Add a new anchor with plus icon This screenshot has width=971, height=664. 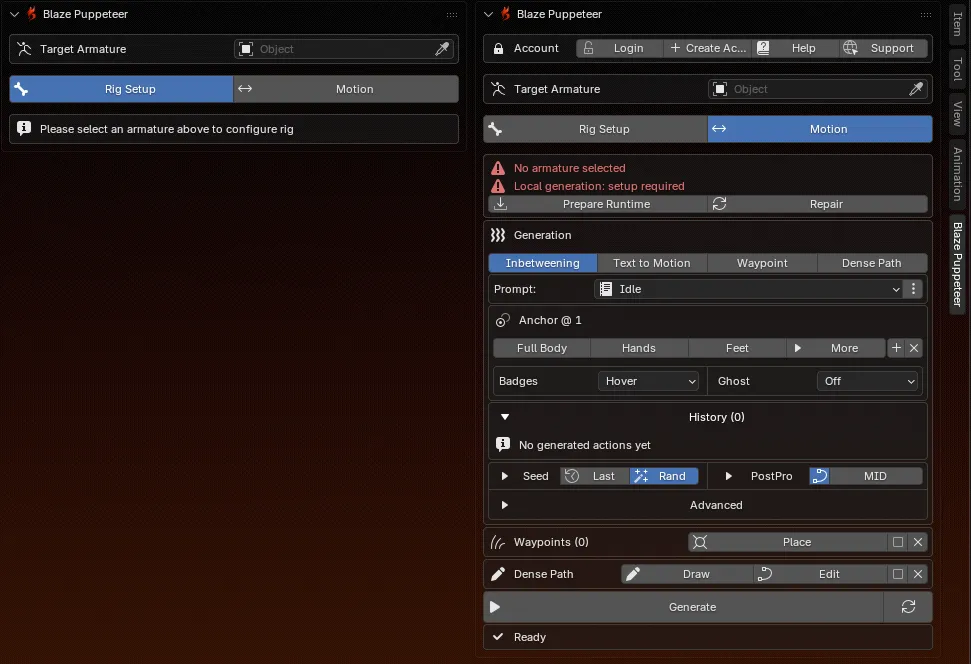coord(895,348)
